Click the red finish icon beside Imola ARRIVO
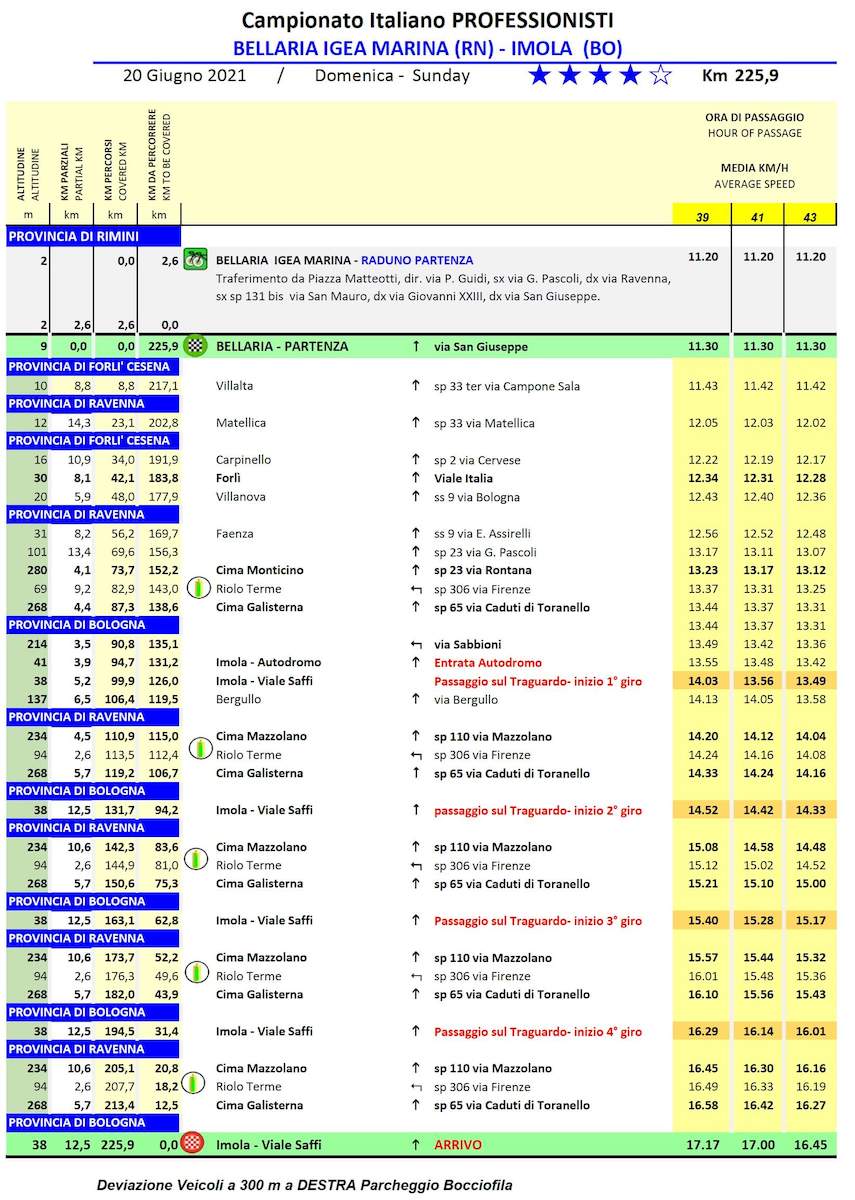This screenshot has width=855, height=1200. point(196,1144)
